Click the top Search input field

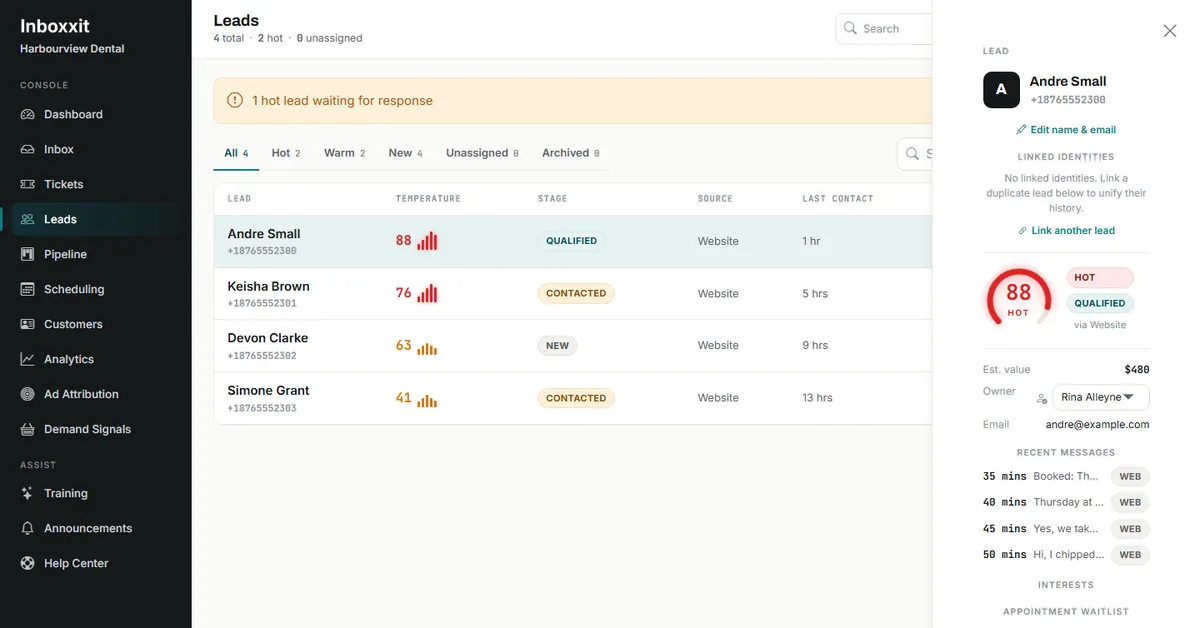pyautogui.click(x=884, y=28)
